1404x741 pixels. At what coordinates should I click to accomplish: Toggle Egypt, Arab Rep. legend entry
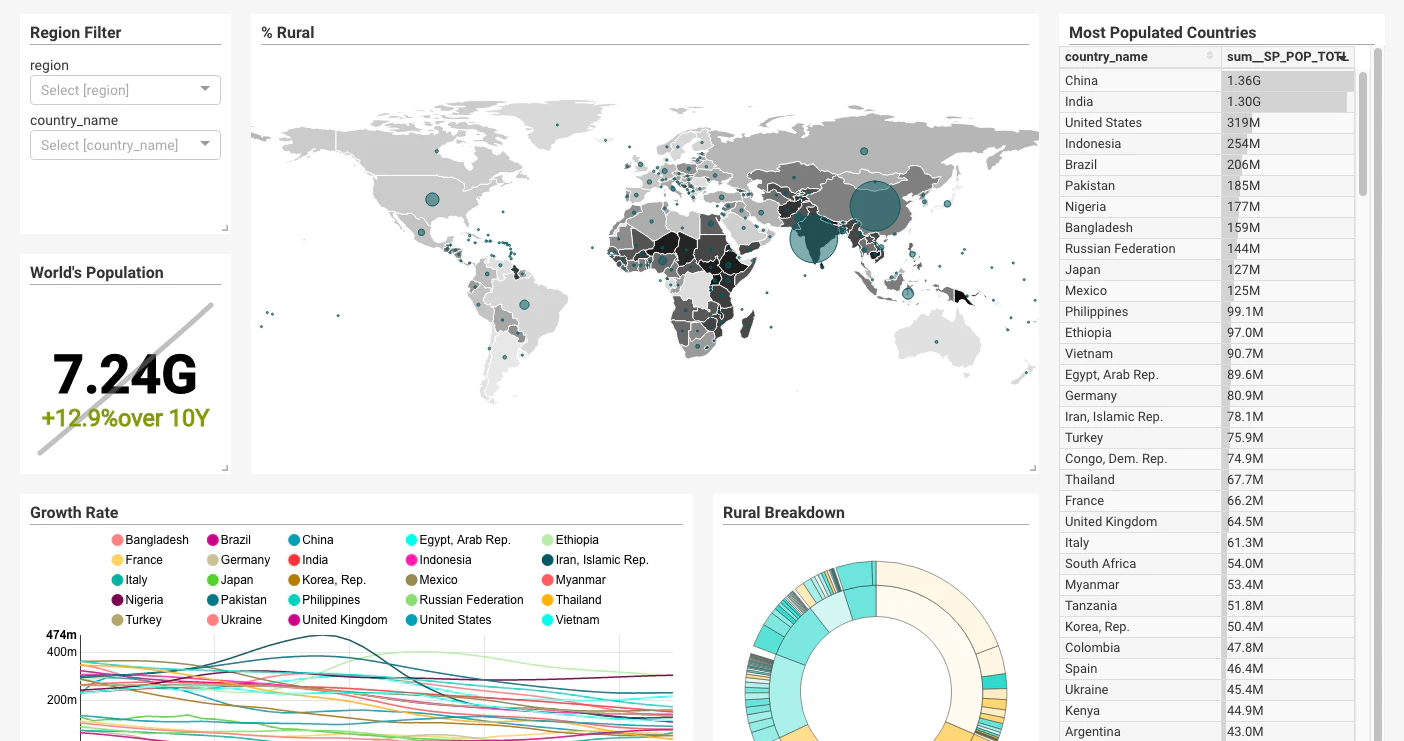tap(458, 540)
